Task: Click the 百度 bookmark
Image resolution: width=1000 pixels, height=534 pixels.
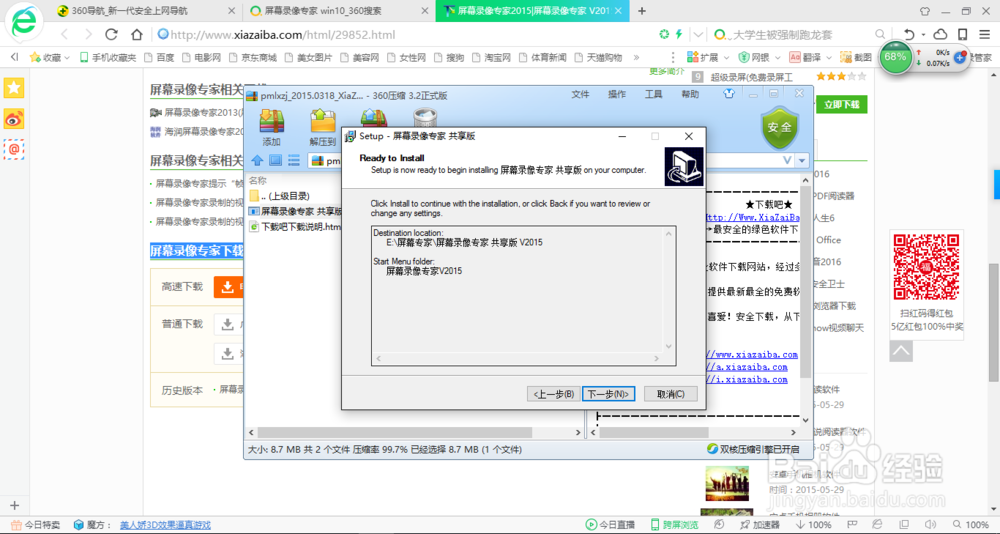Action: 159,57
